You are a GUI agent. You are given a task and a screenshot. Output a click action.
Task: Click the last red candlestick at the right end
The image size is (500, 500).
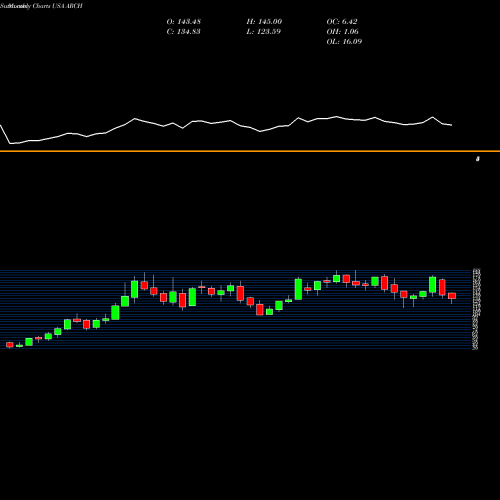[452, 296]
